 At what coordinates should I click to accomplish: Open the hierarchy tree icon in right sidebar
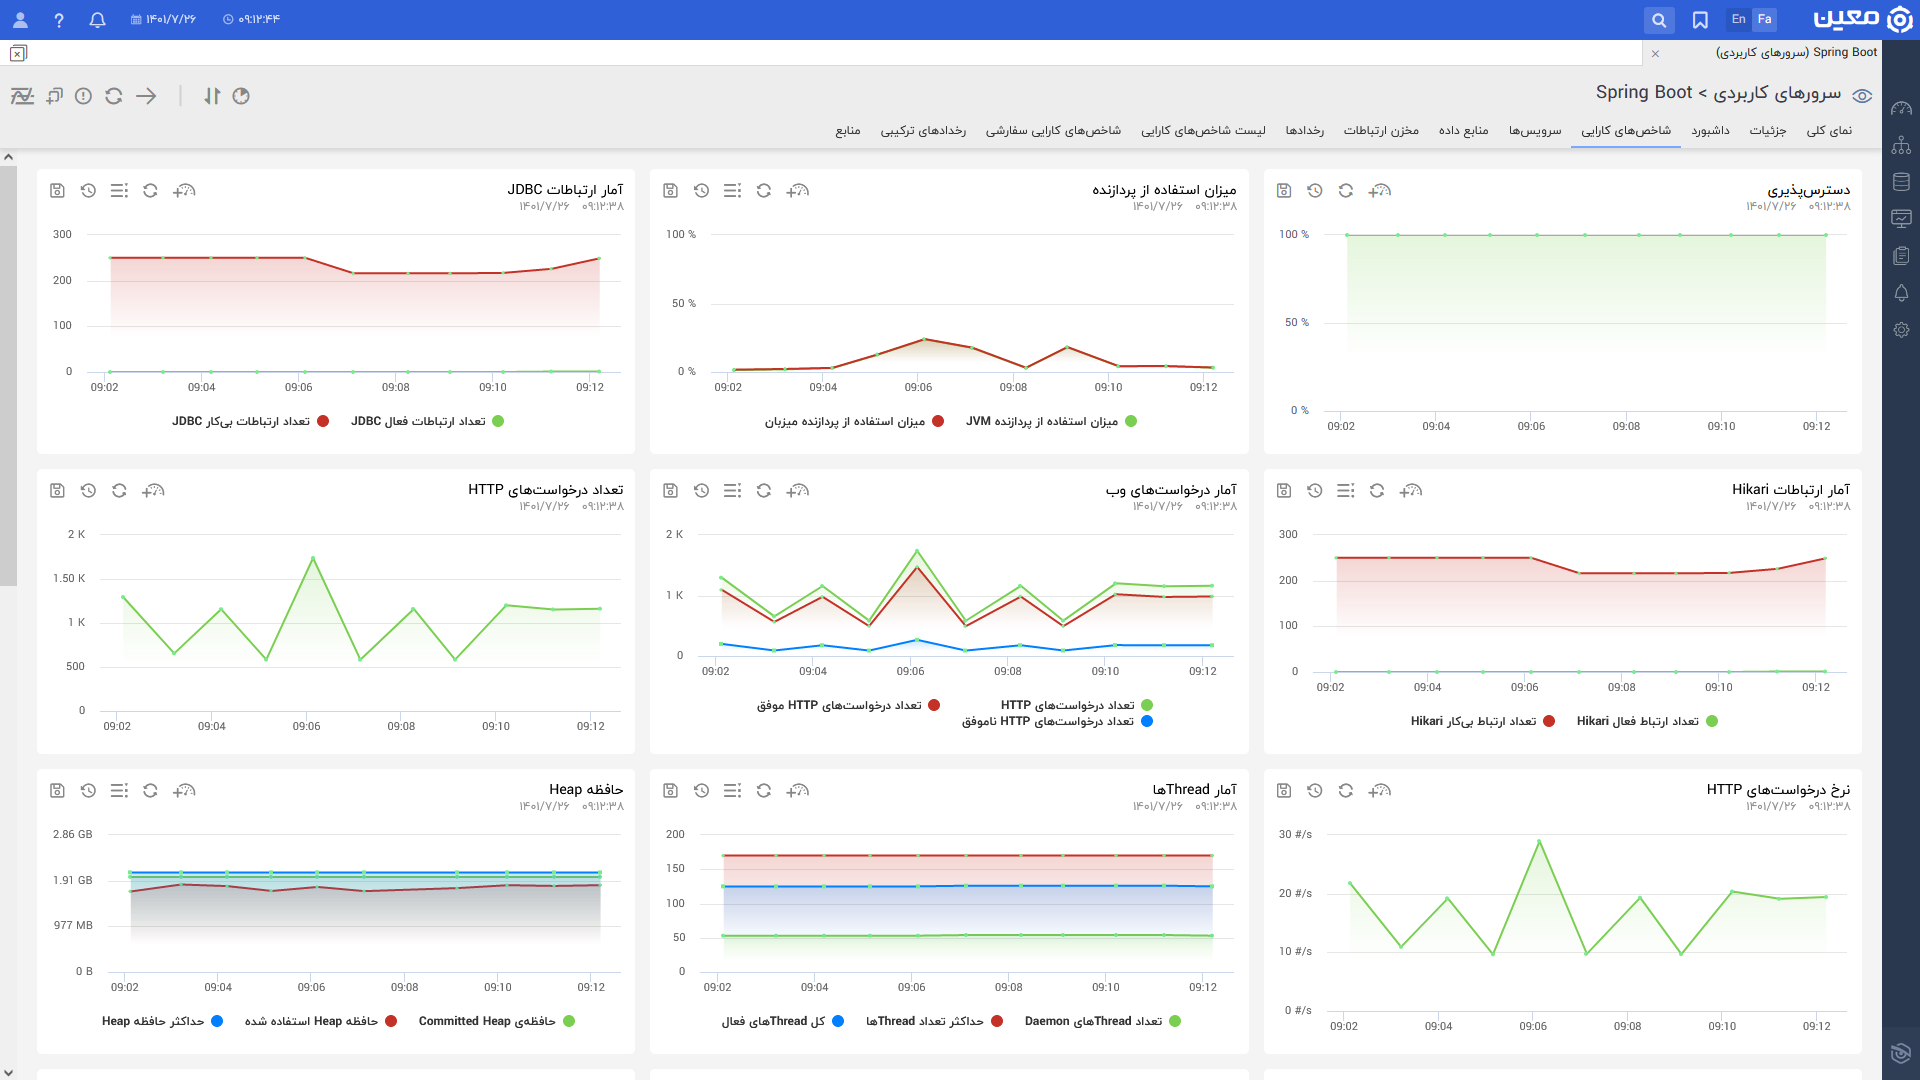(1901, 146)
